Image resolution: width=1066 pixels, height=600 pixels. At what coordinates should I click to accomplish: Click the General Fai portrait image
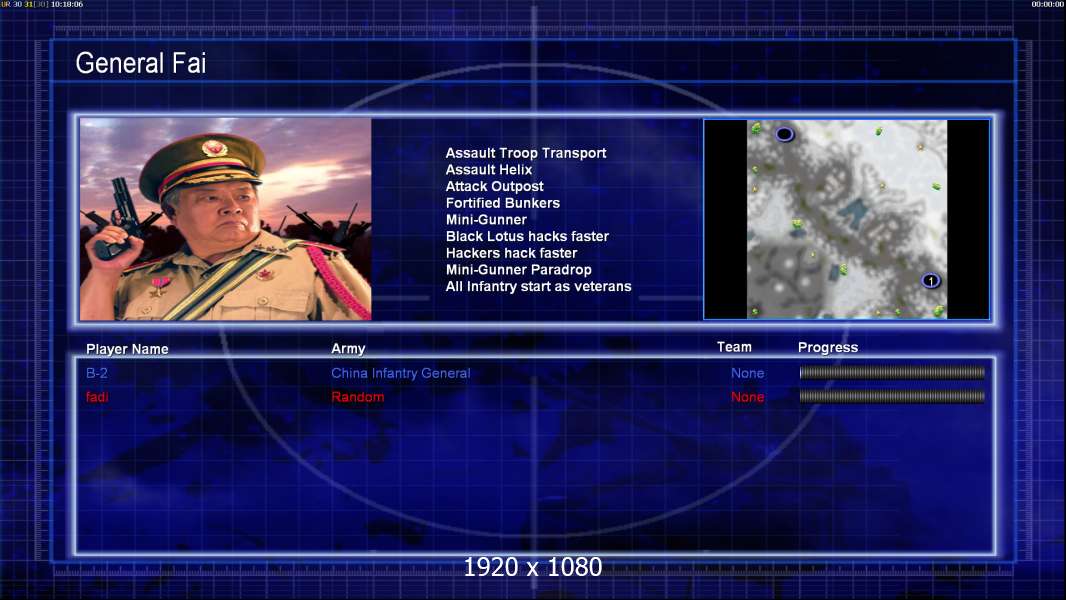pyautogui.click(x=226, y=219)
